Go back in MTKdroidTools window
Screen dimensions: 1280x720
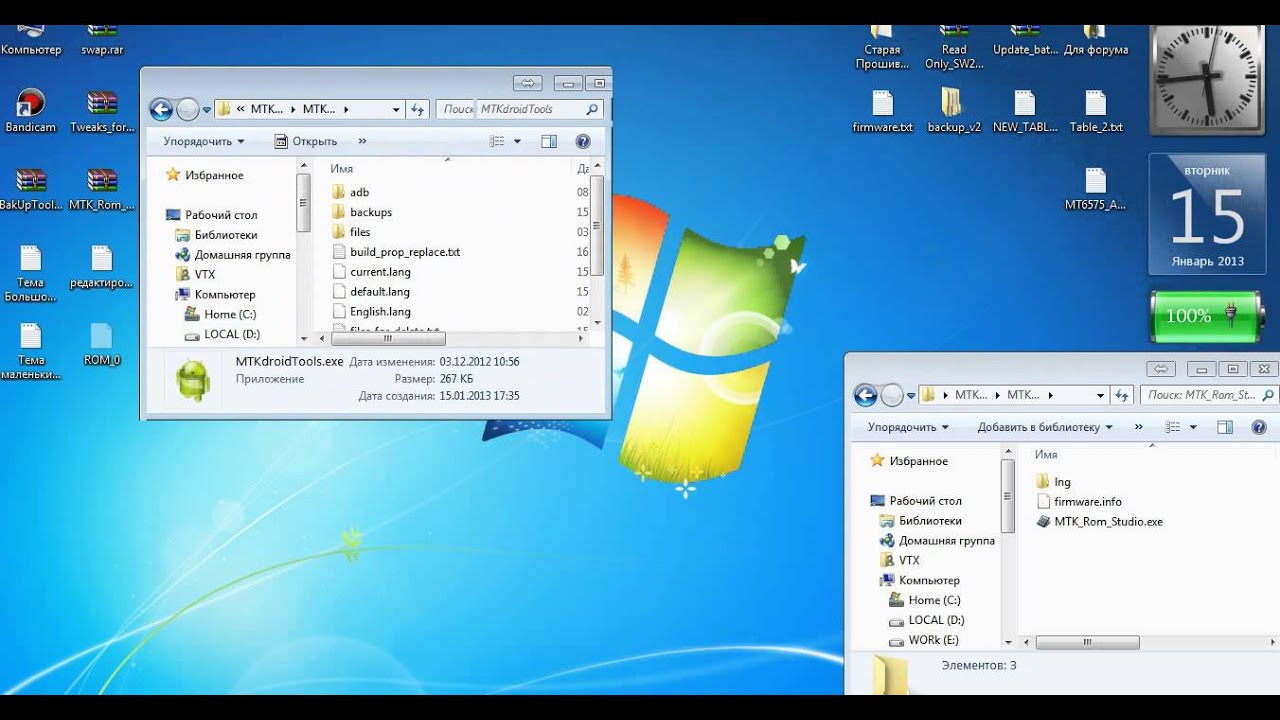click(x=161, y=110)
